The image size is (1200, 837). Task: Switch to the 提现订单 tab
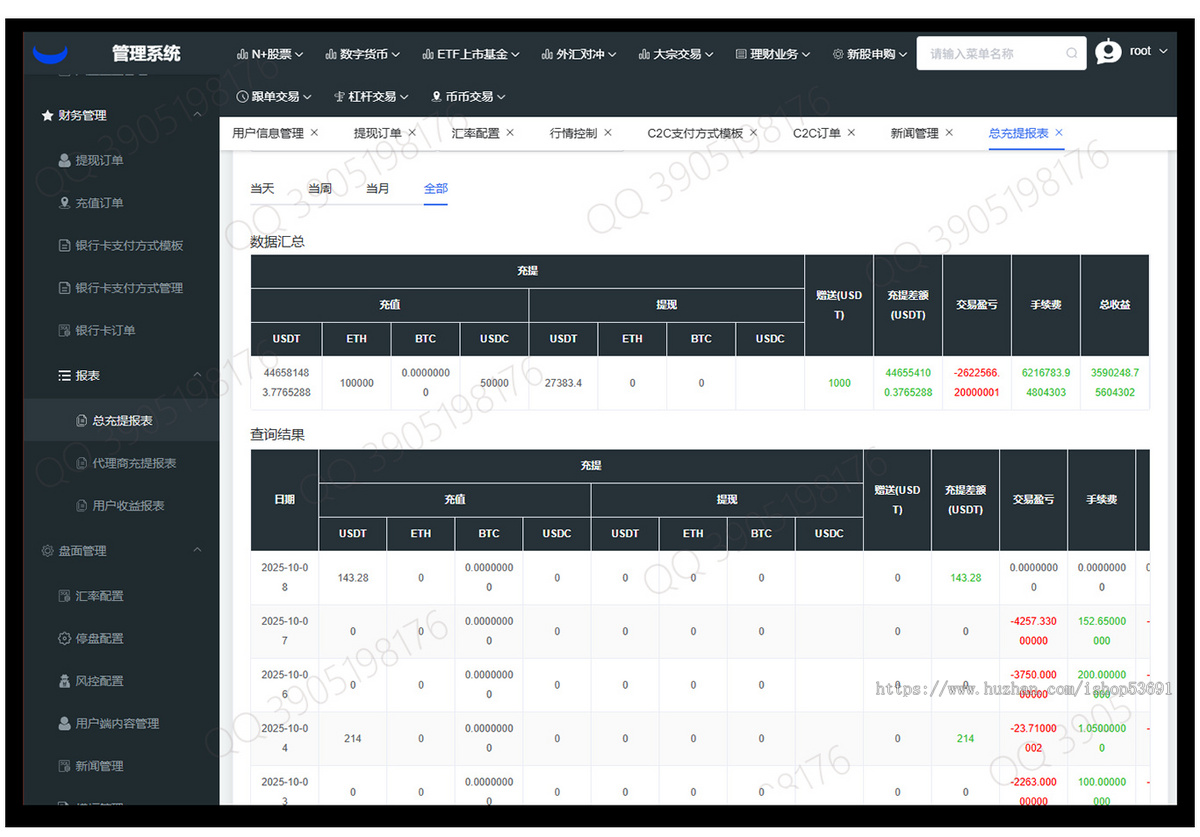click(x=377, y=133)
